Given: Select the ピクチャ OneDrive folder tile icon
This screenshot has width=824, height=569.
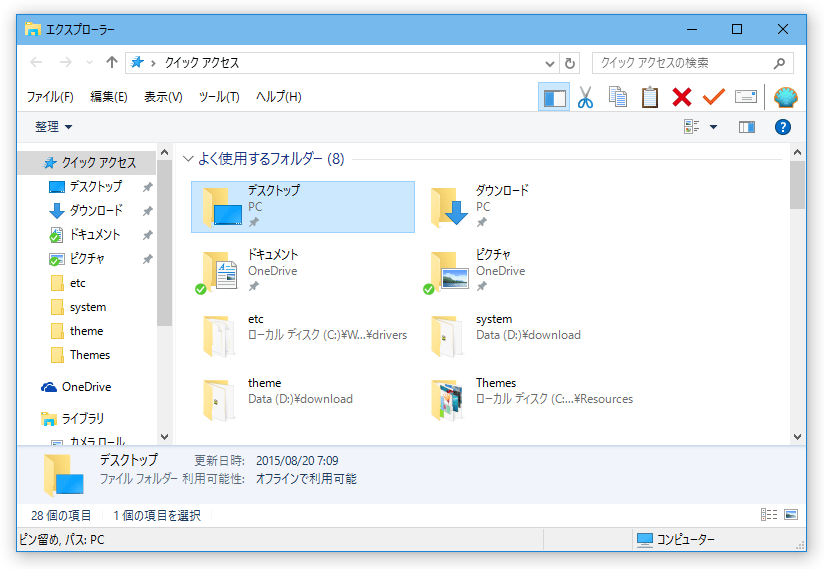Looking at the screenshot, I should point(446,272).
